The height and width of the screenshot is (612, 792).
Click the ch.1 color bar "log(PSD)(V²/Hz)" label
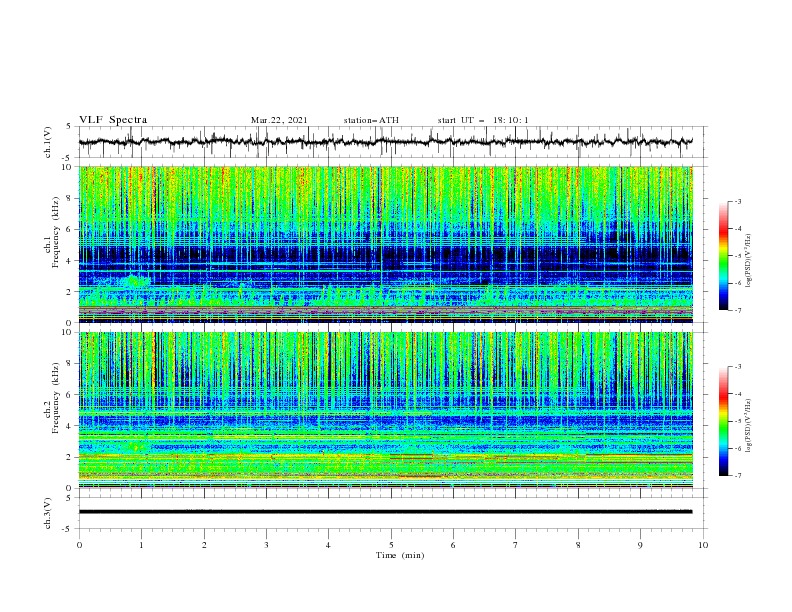pyautogui.click(x=749, y=261)
